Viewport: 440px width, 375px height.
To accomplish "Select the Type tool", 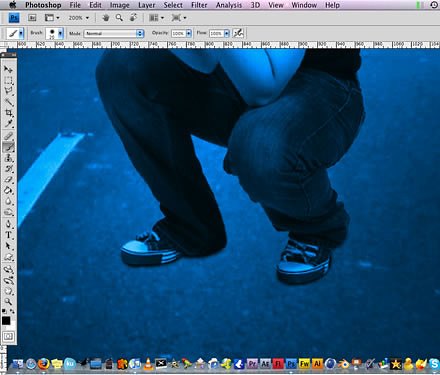I will [8, 235].
